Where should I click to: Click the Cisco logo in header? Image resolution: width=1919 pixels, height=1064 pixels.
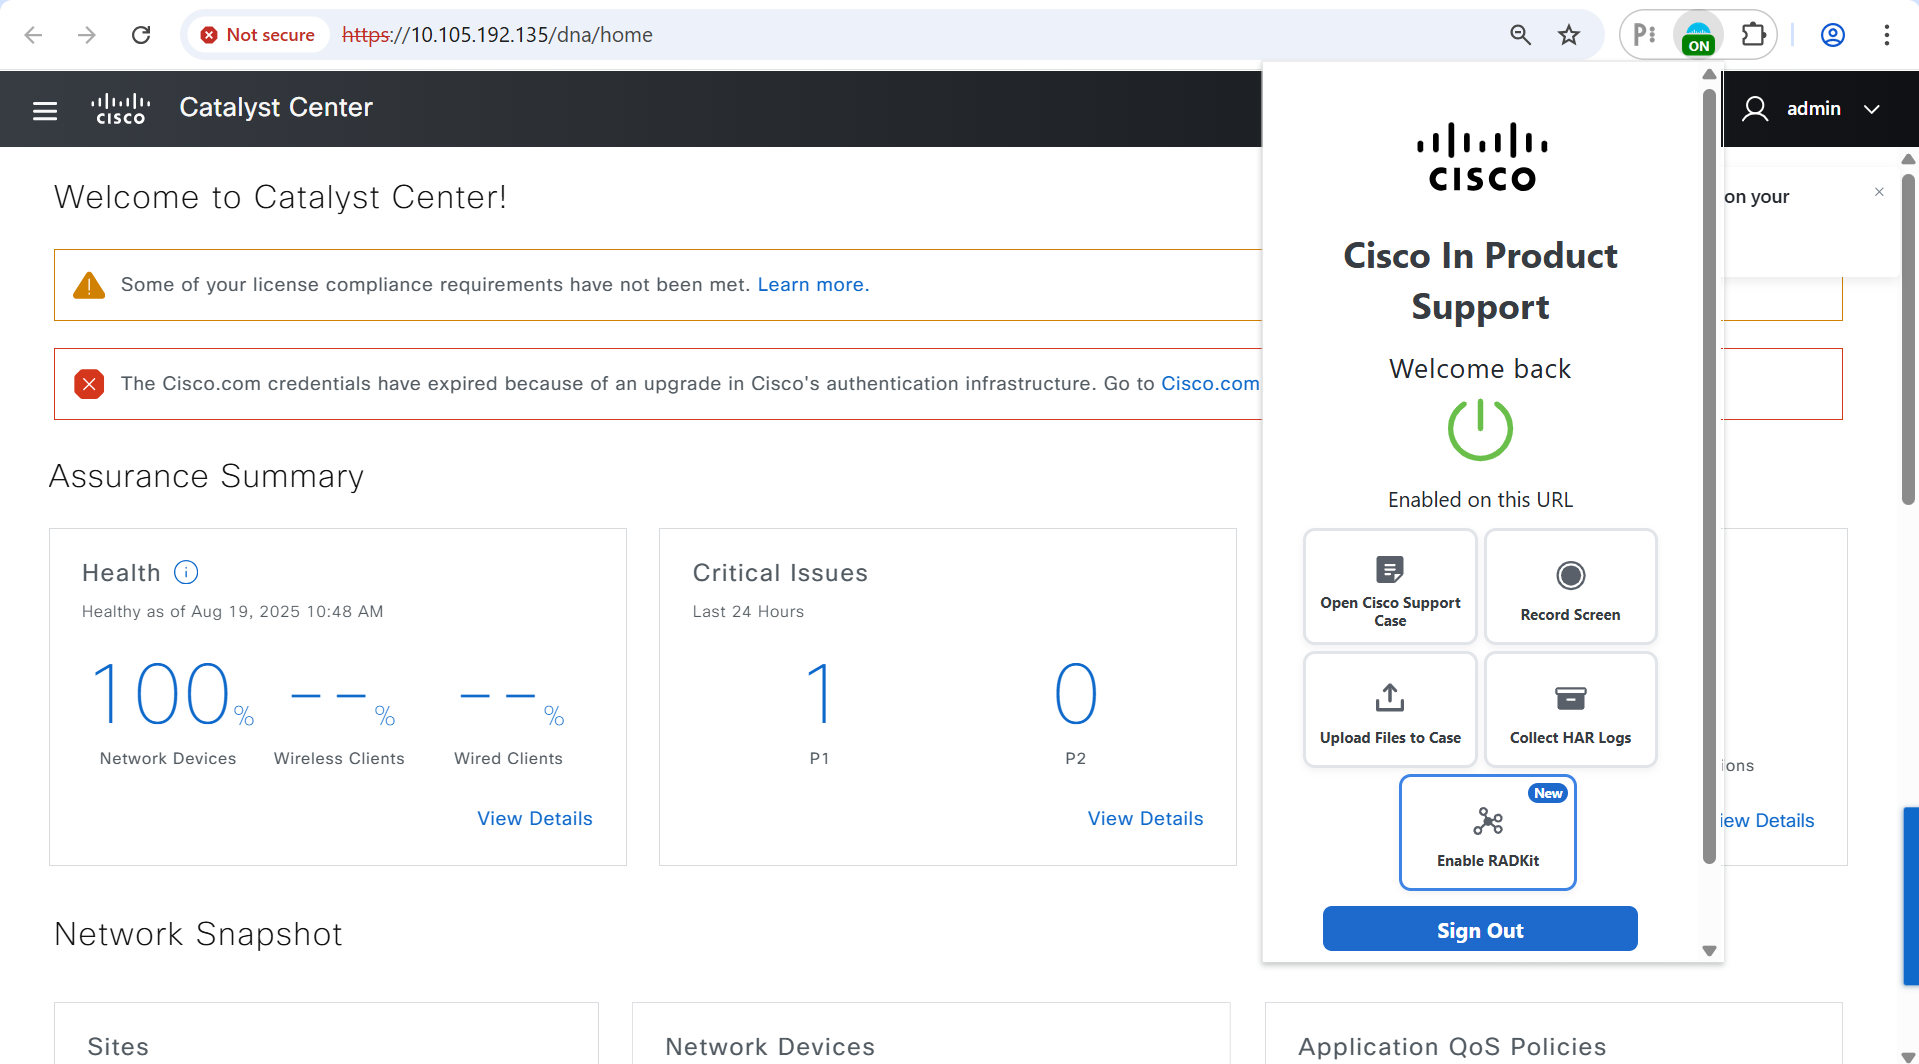click(x=120, y=109)
